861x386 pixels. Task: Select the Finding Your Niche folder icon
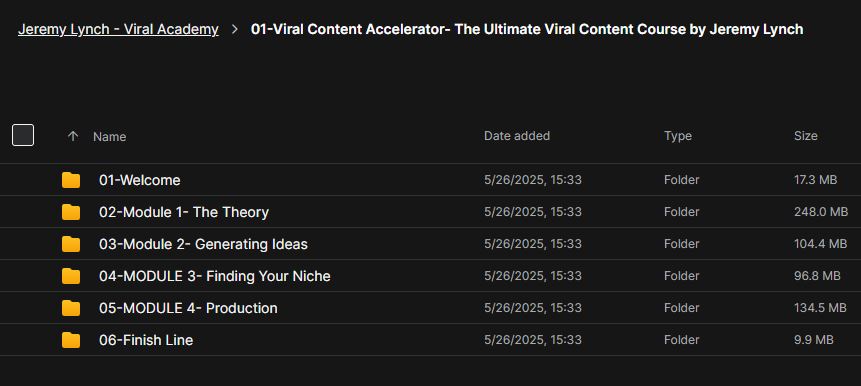71,276
